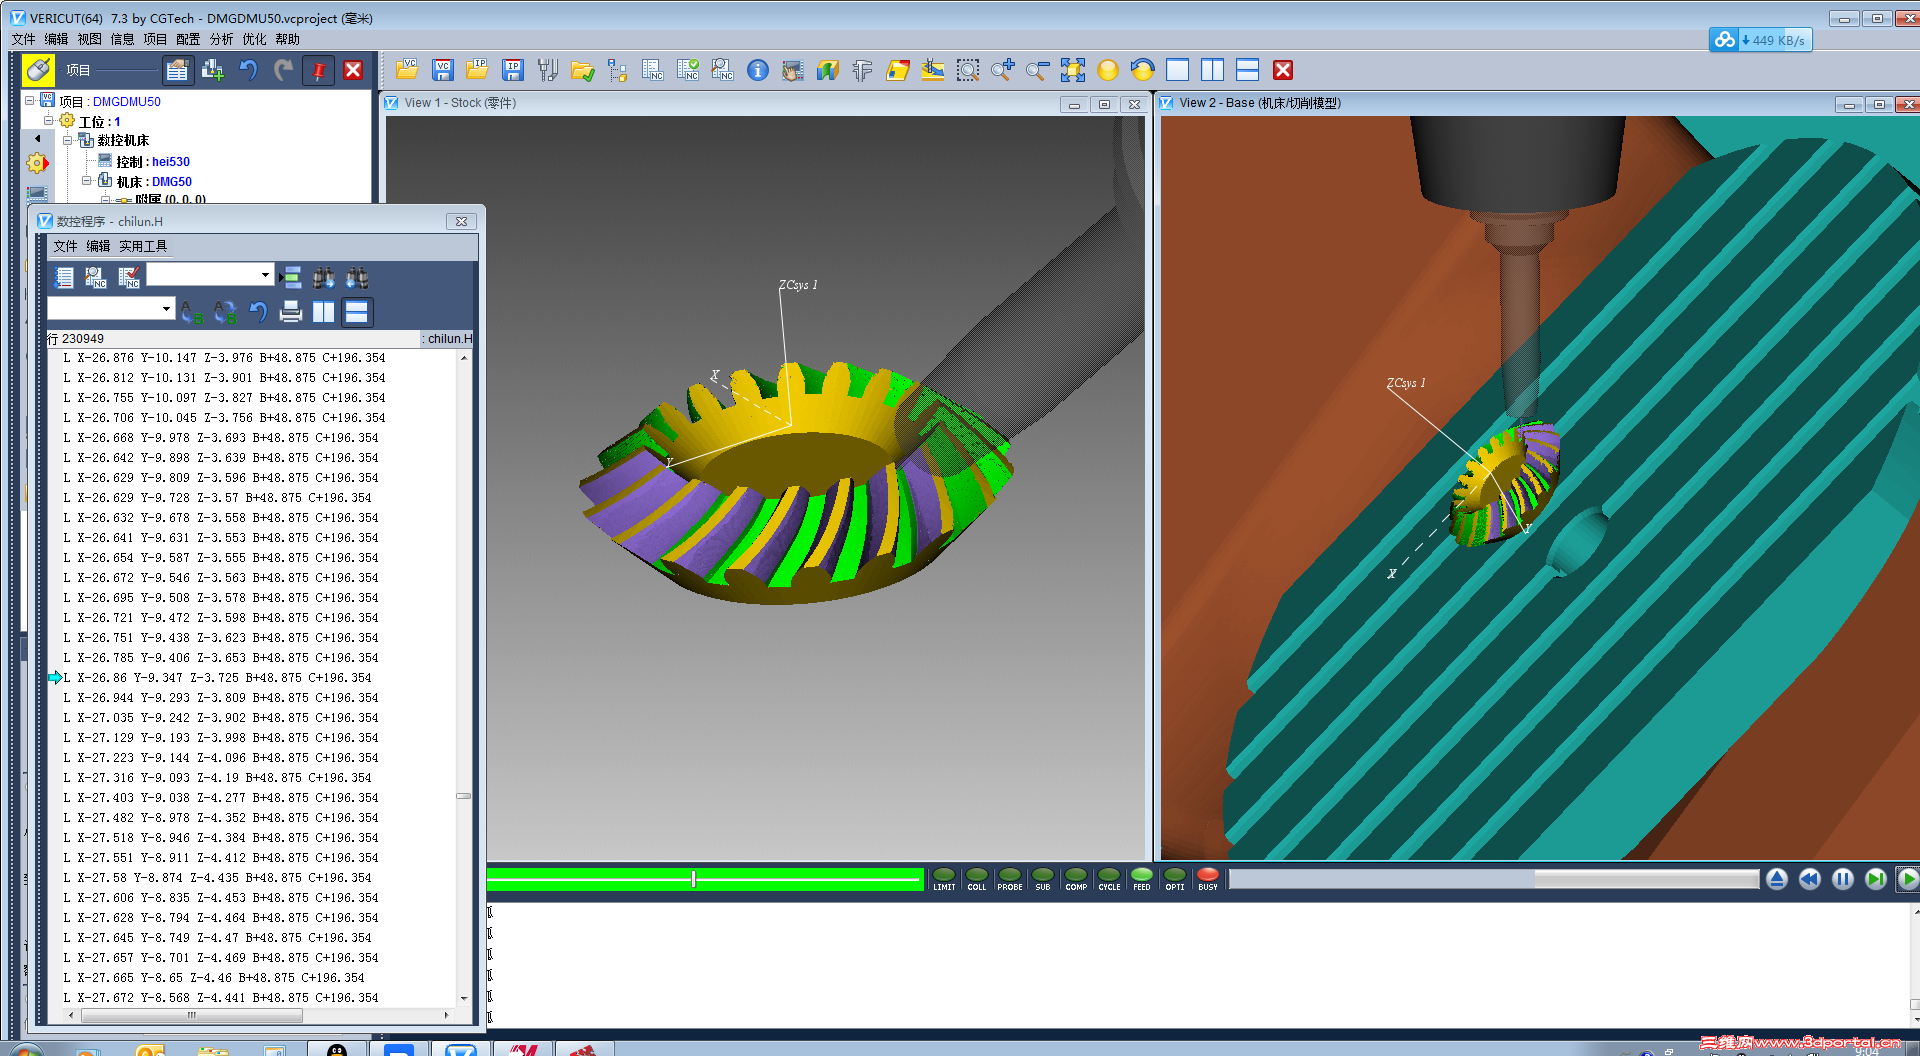
Task: Toggle the yellow mouse pick mode button
Action: (38, 69)
